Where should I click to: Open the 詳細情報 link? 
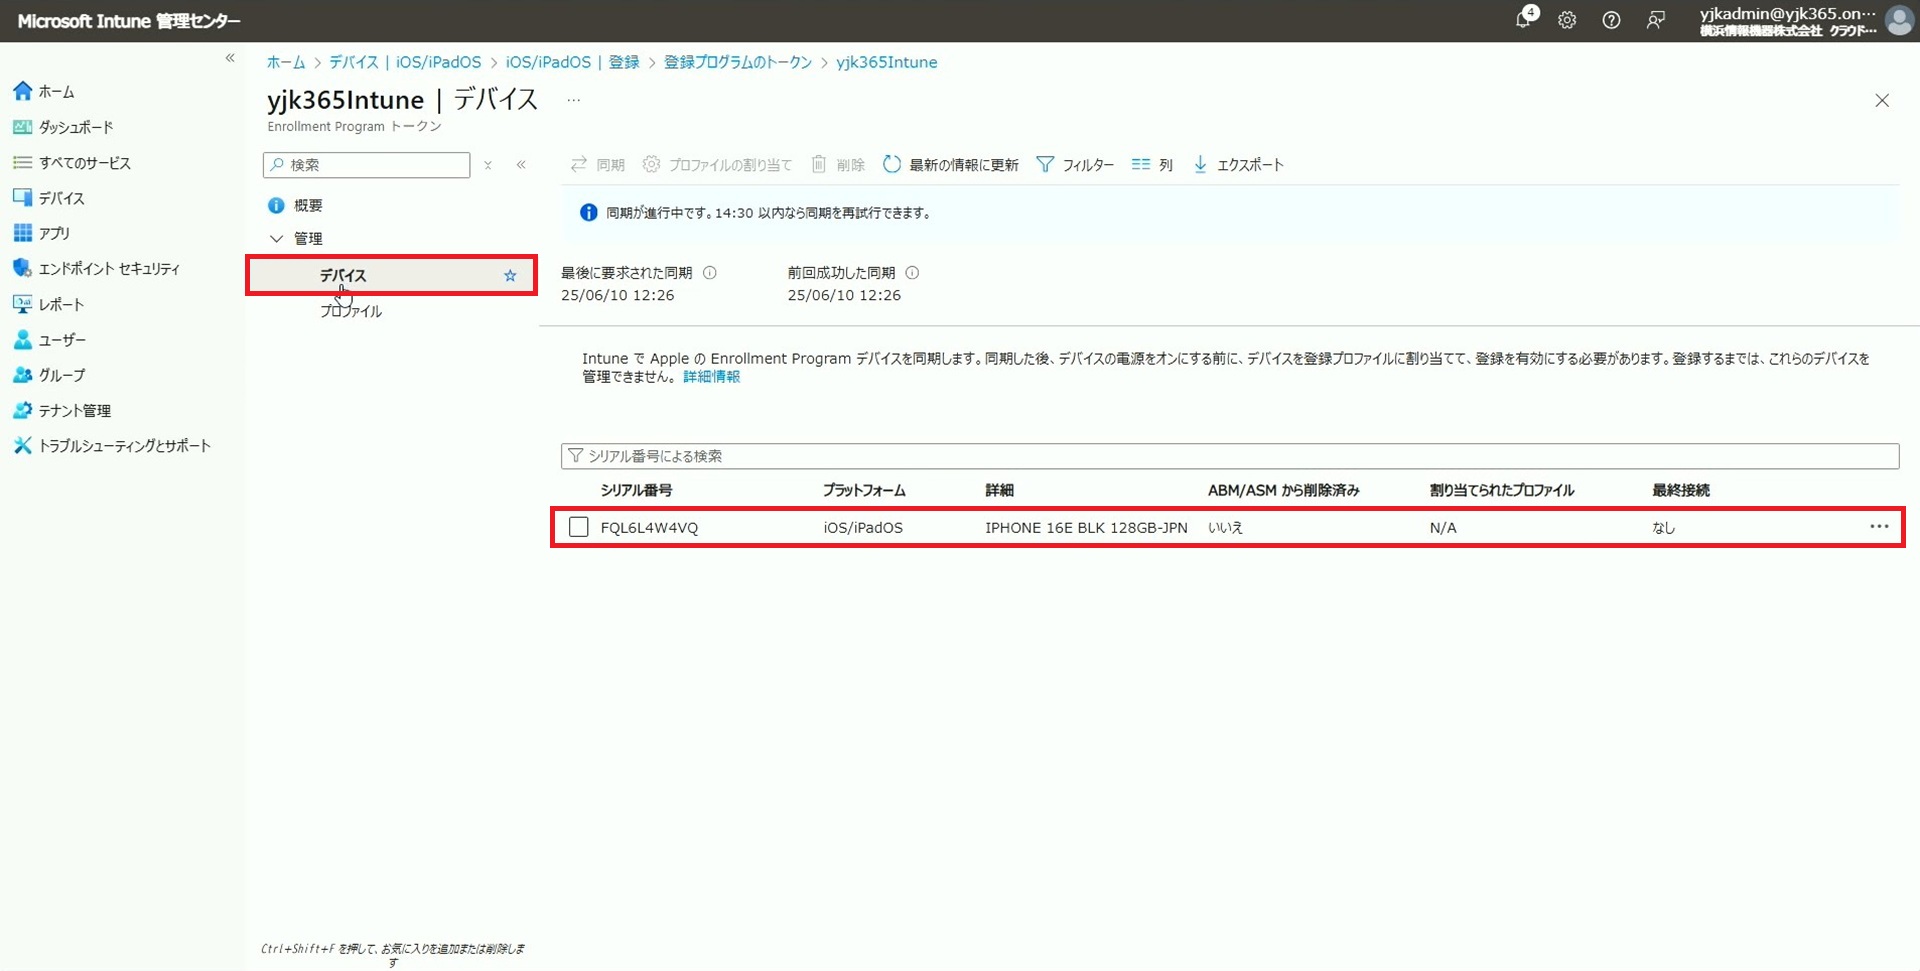point(712,377)
